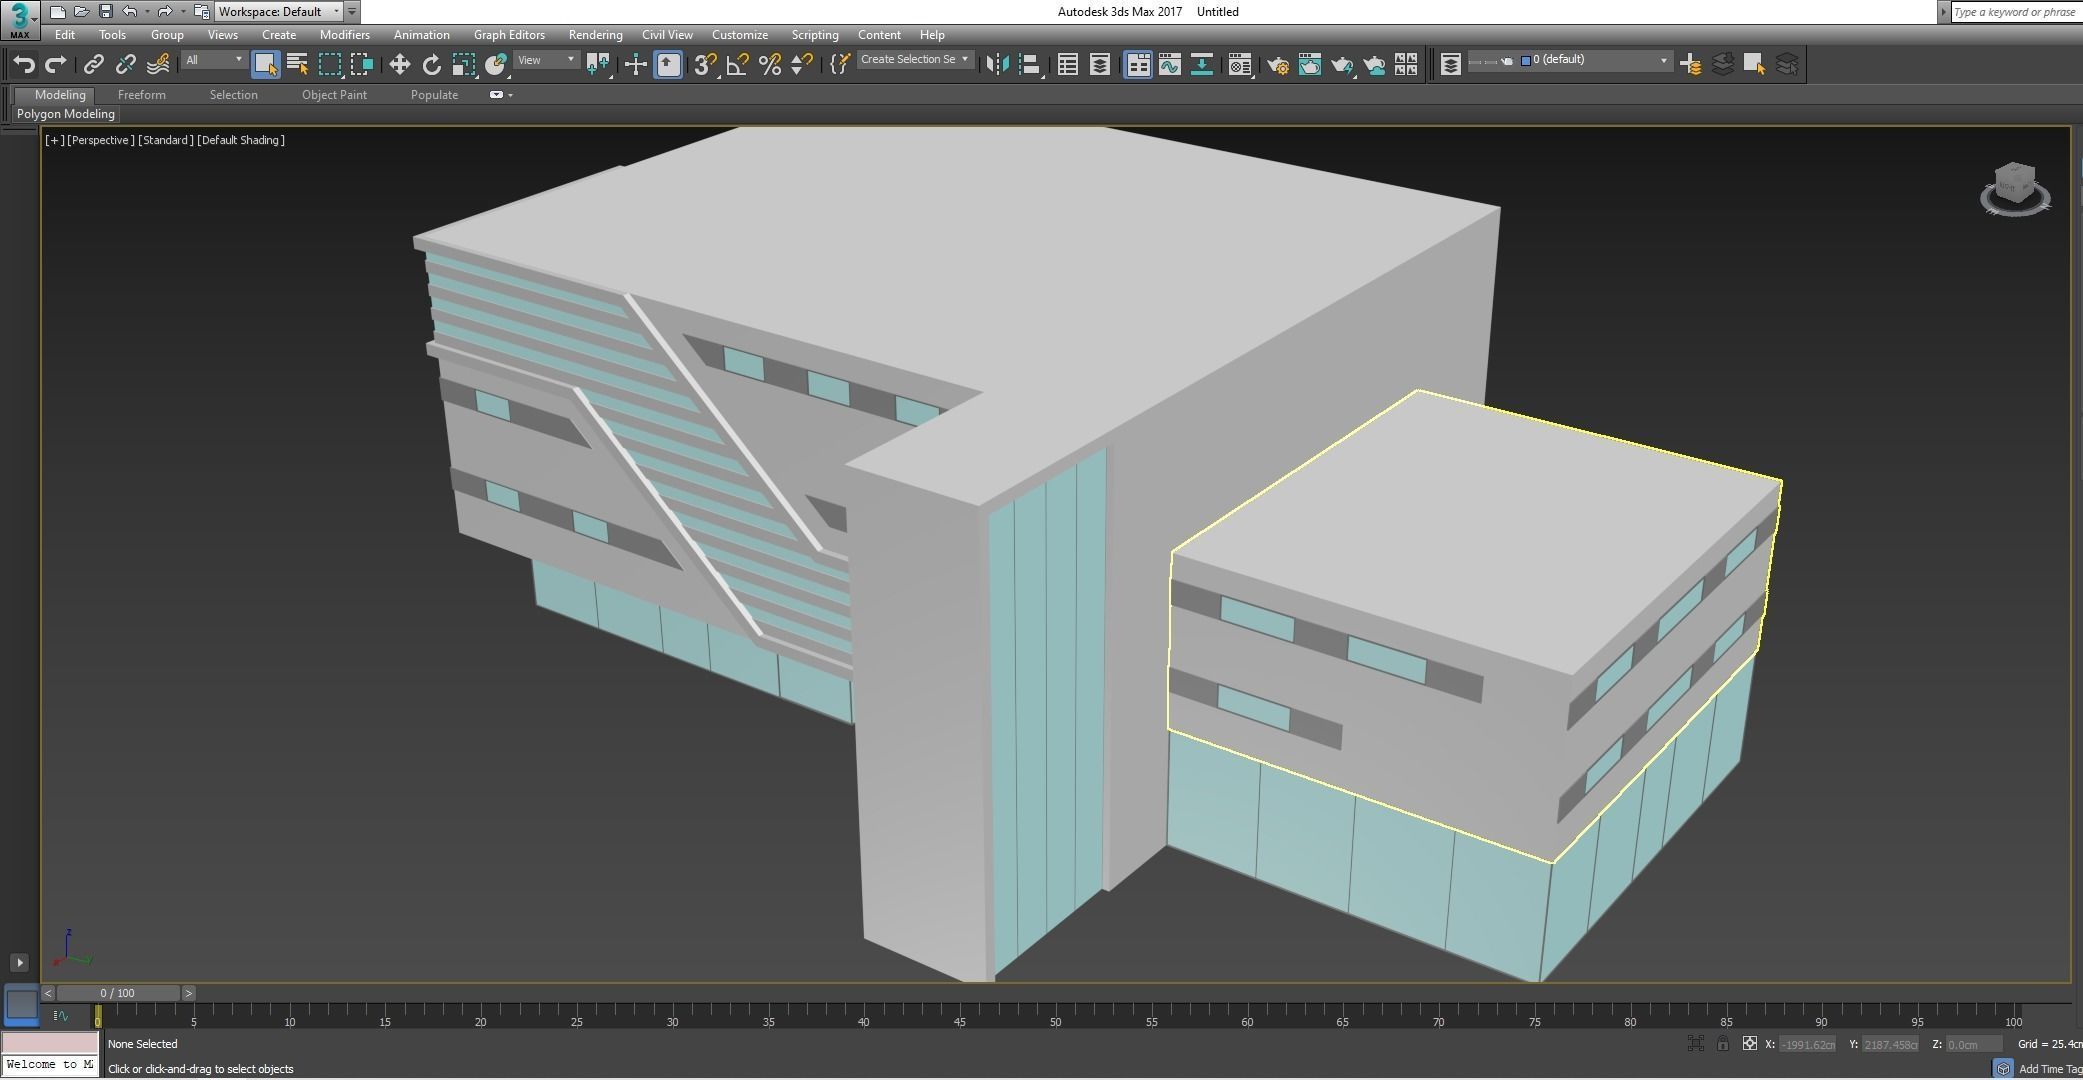The image size is (2083, 1080).
Task: Open the Curve Editor
Action: tap(1169, 64)
